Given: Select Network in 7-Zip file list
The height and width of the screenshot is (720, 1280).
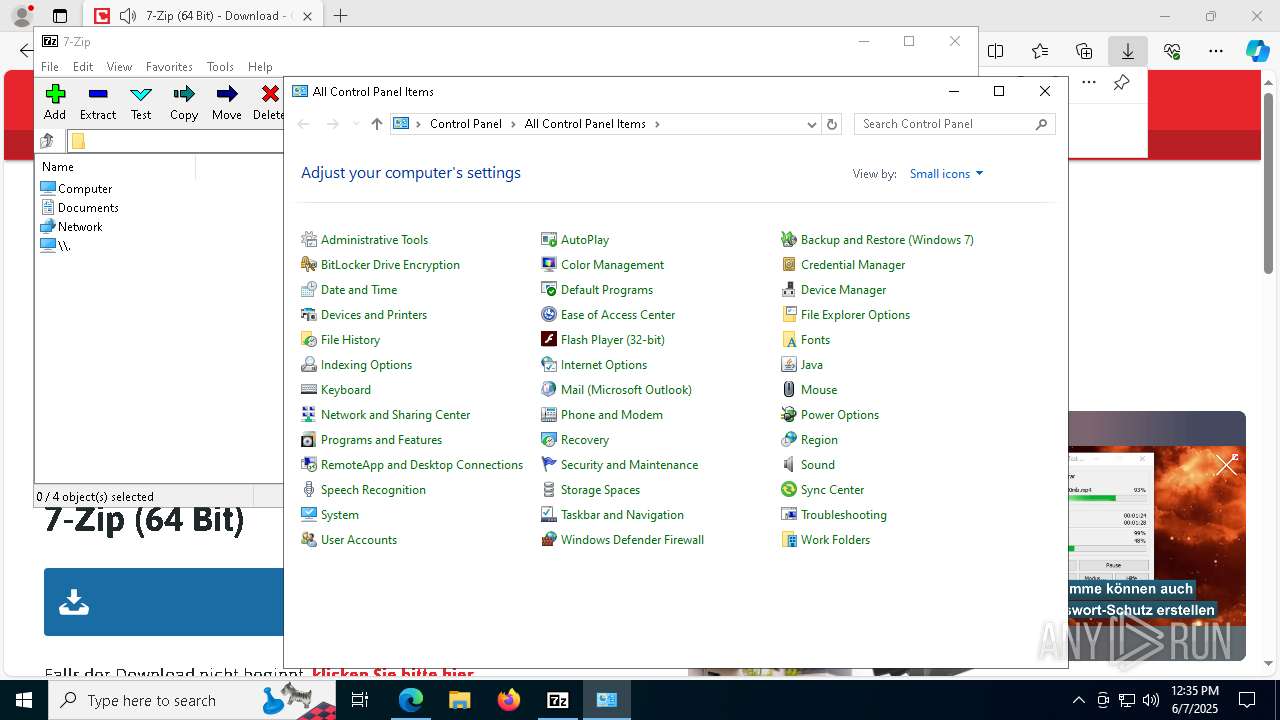Looking at the screenshot, I should (x=80, y=227).
